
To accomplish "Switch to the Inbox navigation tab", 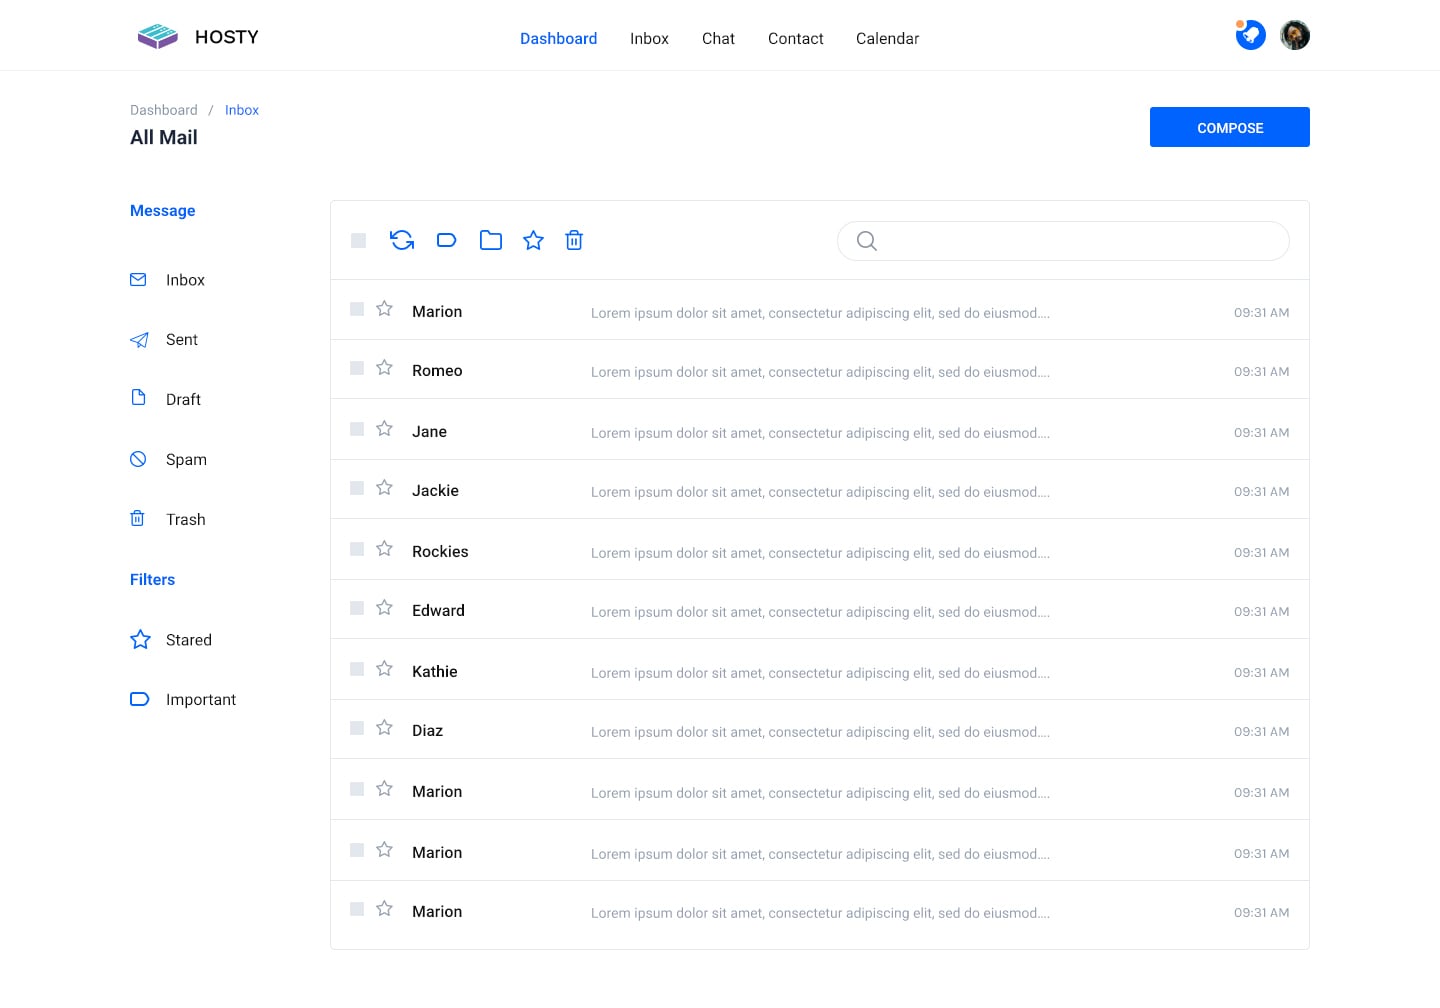I will 649,38.
